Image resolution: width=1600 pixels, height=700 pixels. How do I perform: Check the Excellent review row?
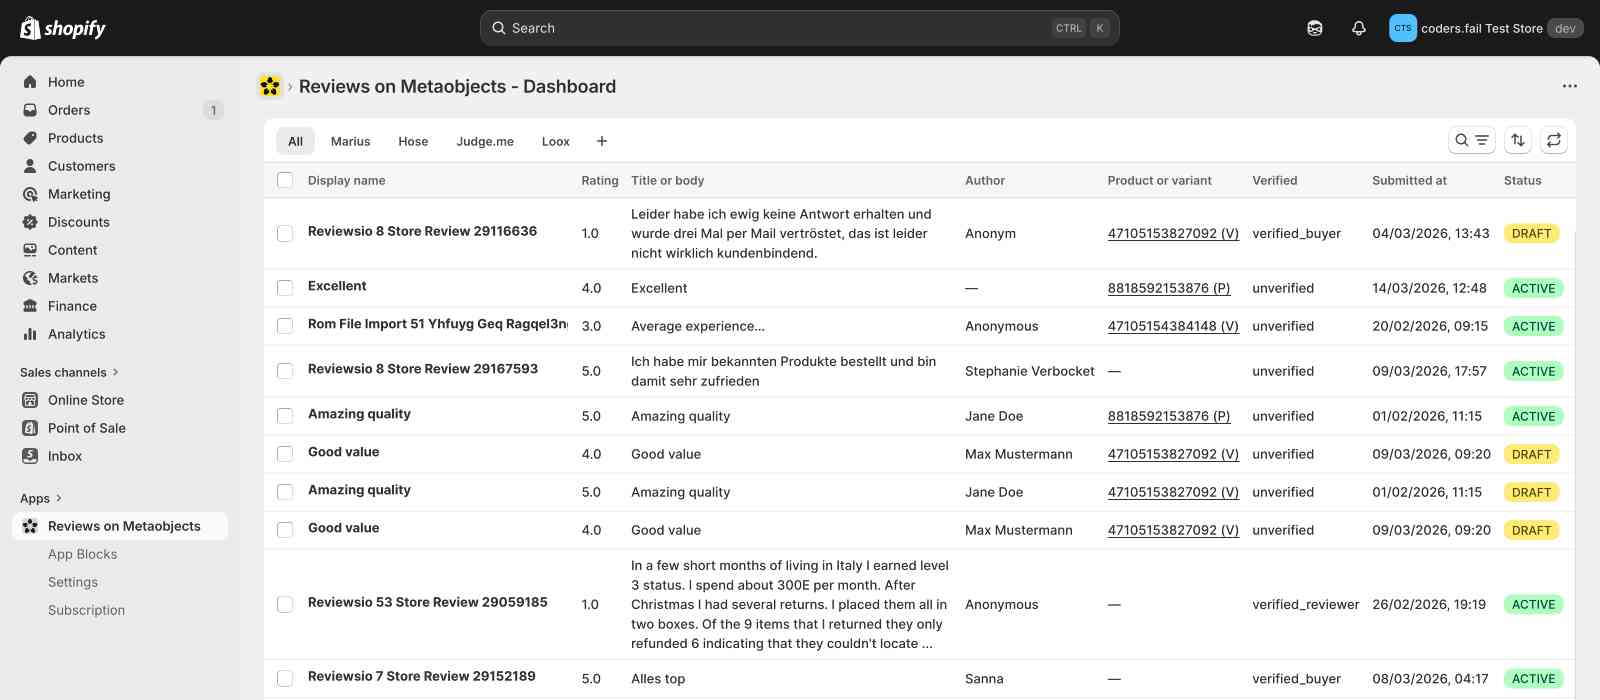point(285,288)
